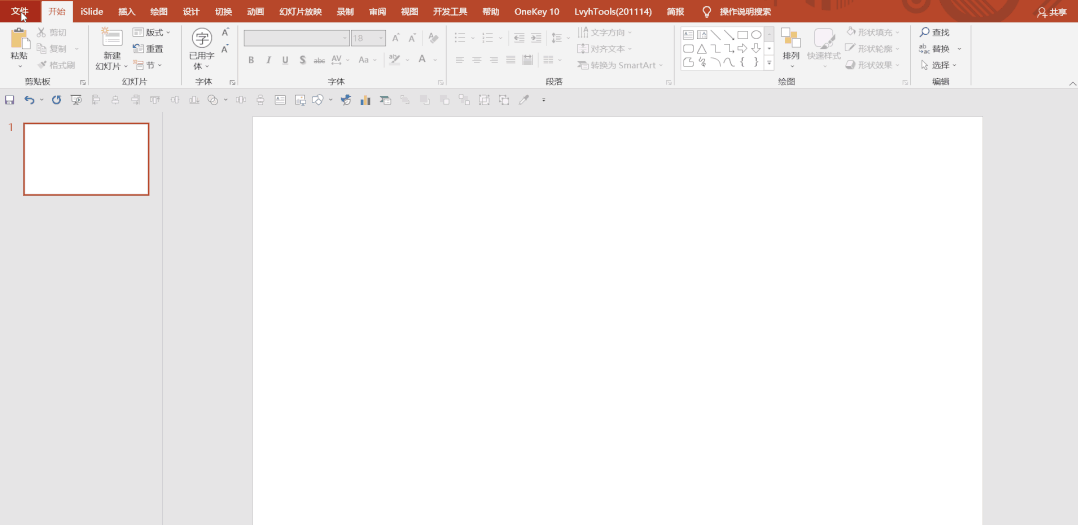Expand the shapes gallery with the More arrow

(x=769, y=62)
